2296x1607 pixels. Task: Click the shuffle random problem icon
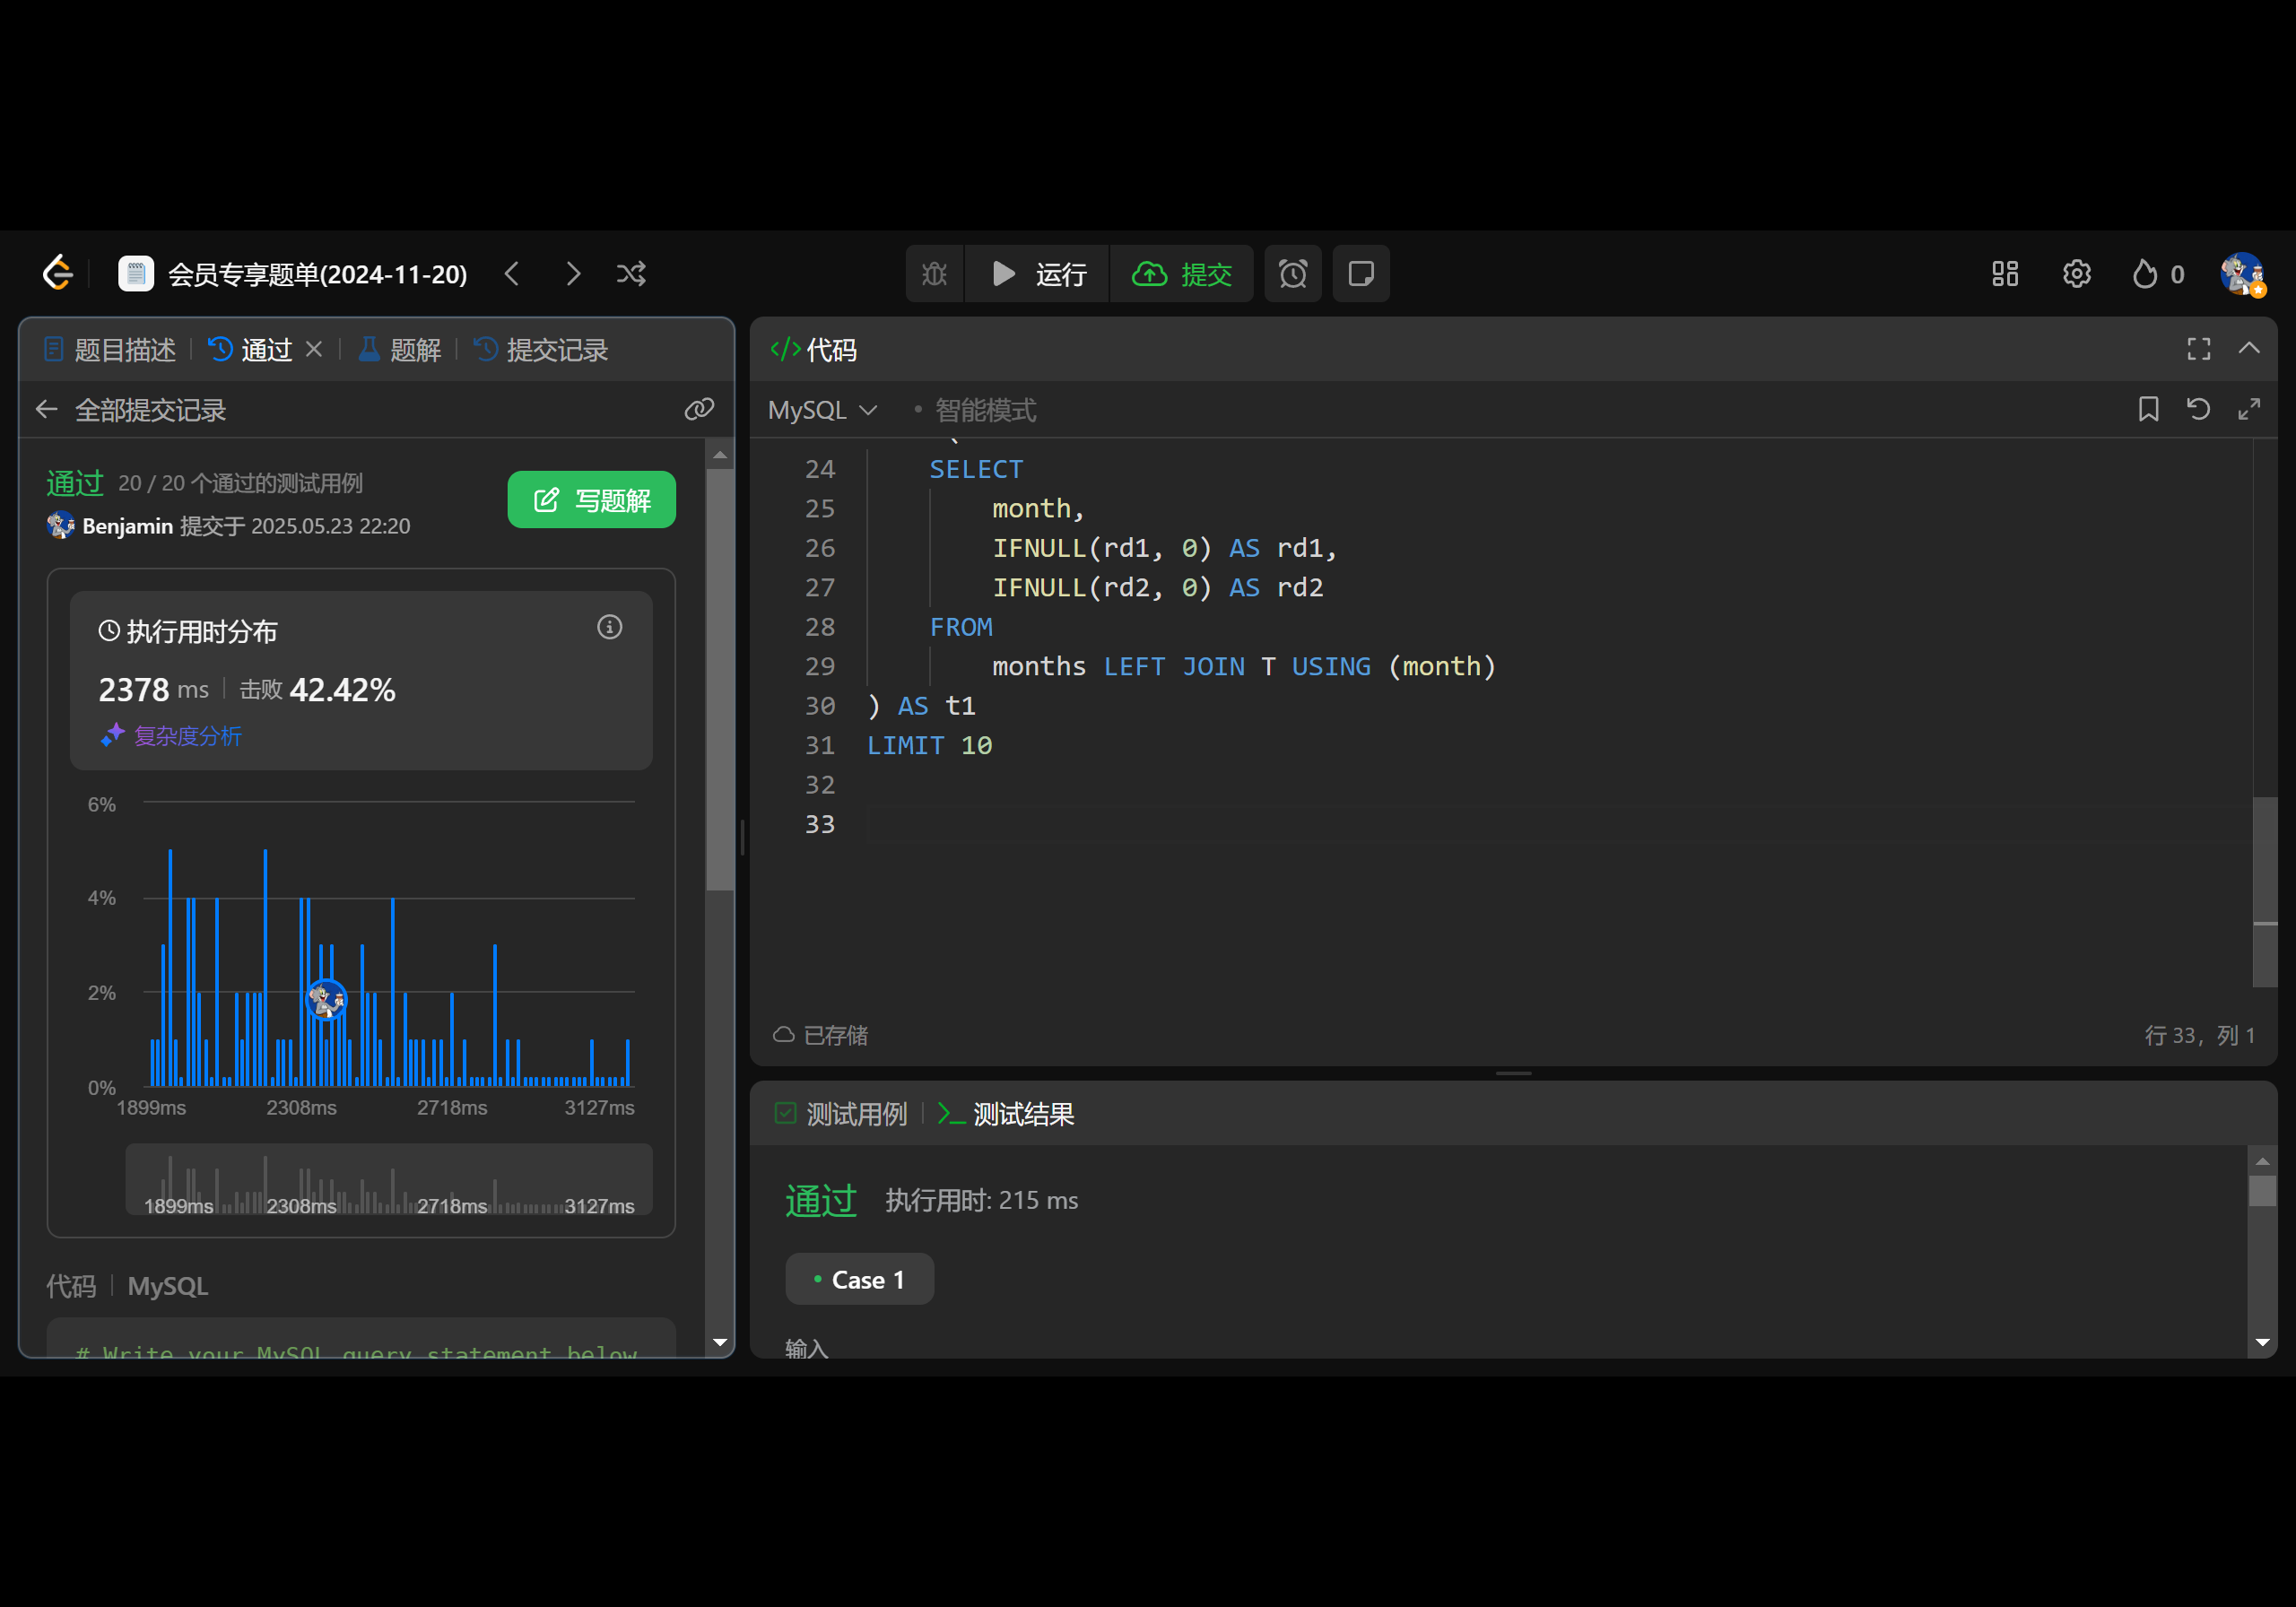[x=631, y=274]
